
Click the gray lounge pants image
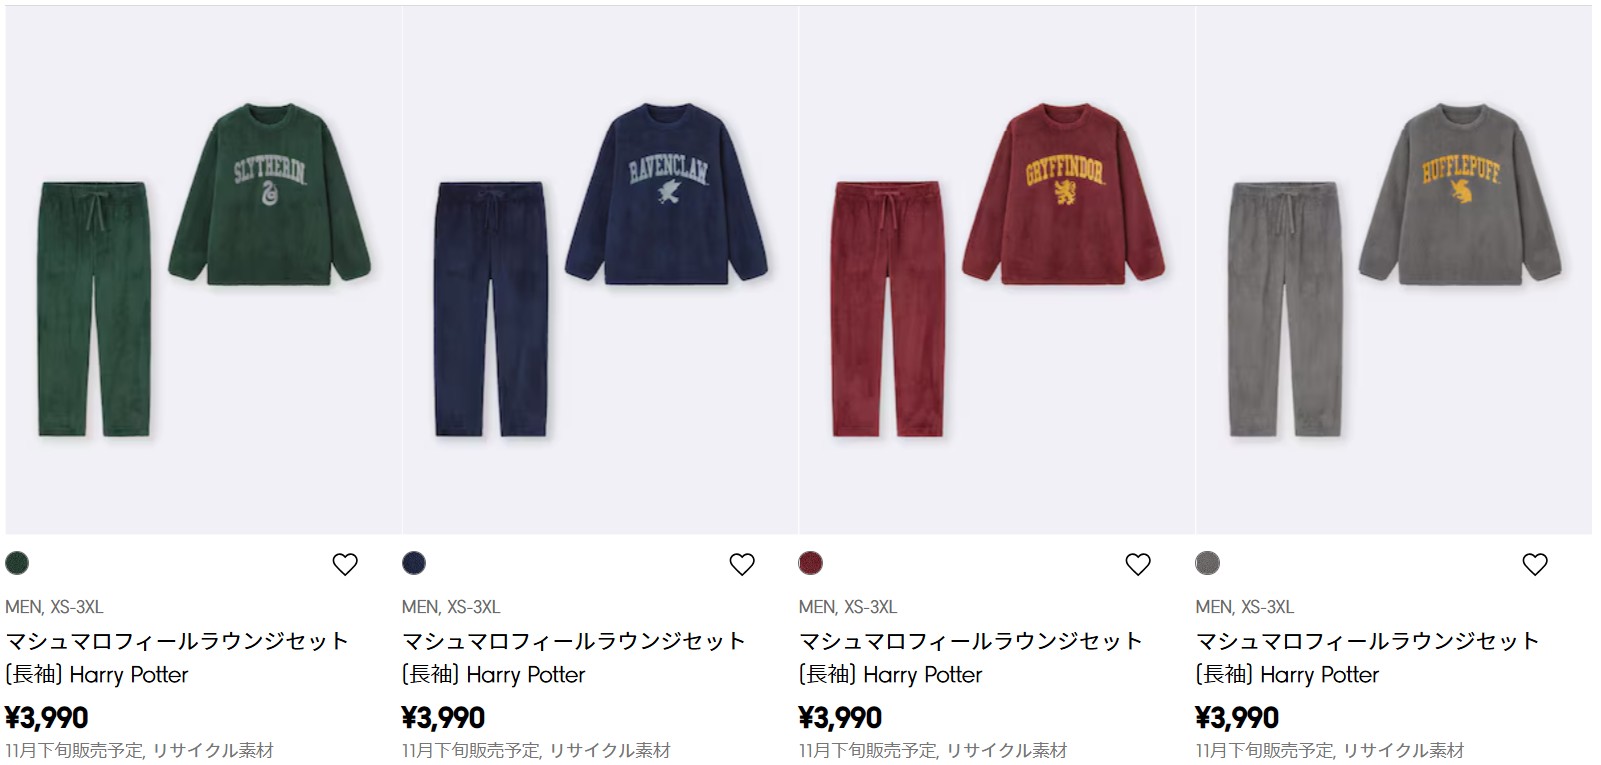(1286, 308)
